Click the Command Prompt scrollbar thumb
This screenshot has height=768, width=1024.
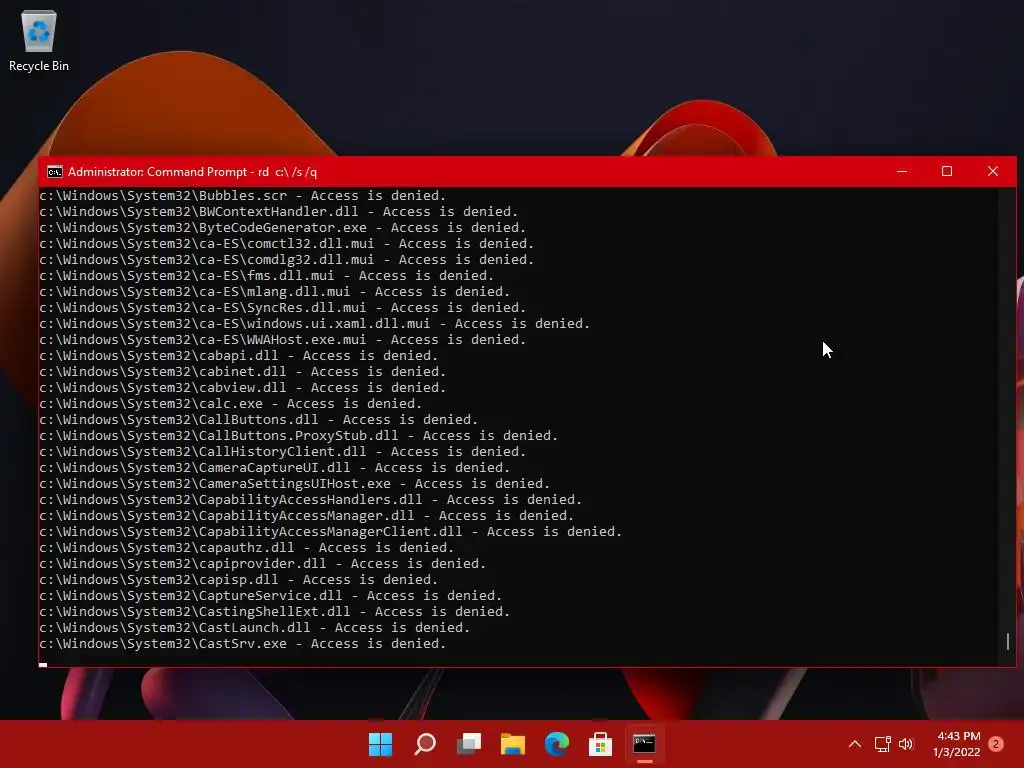click(1008, 641)
